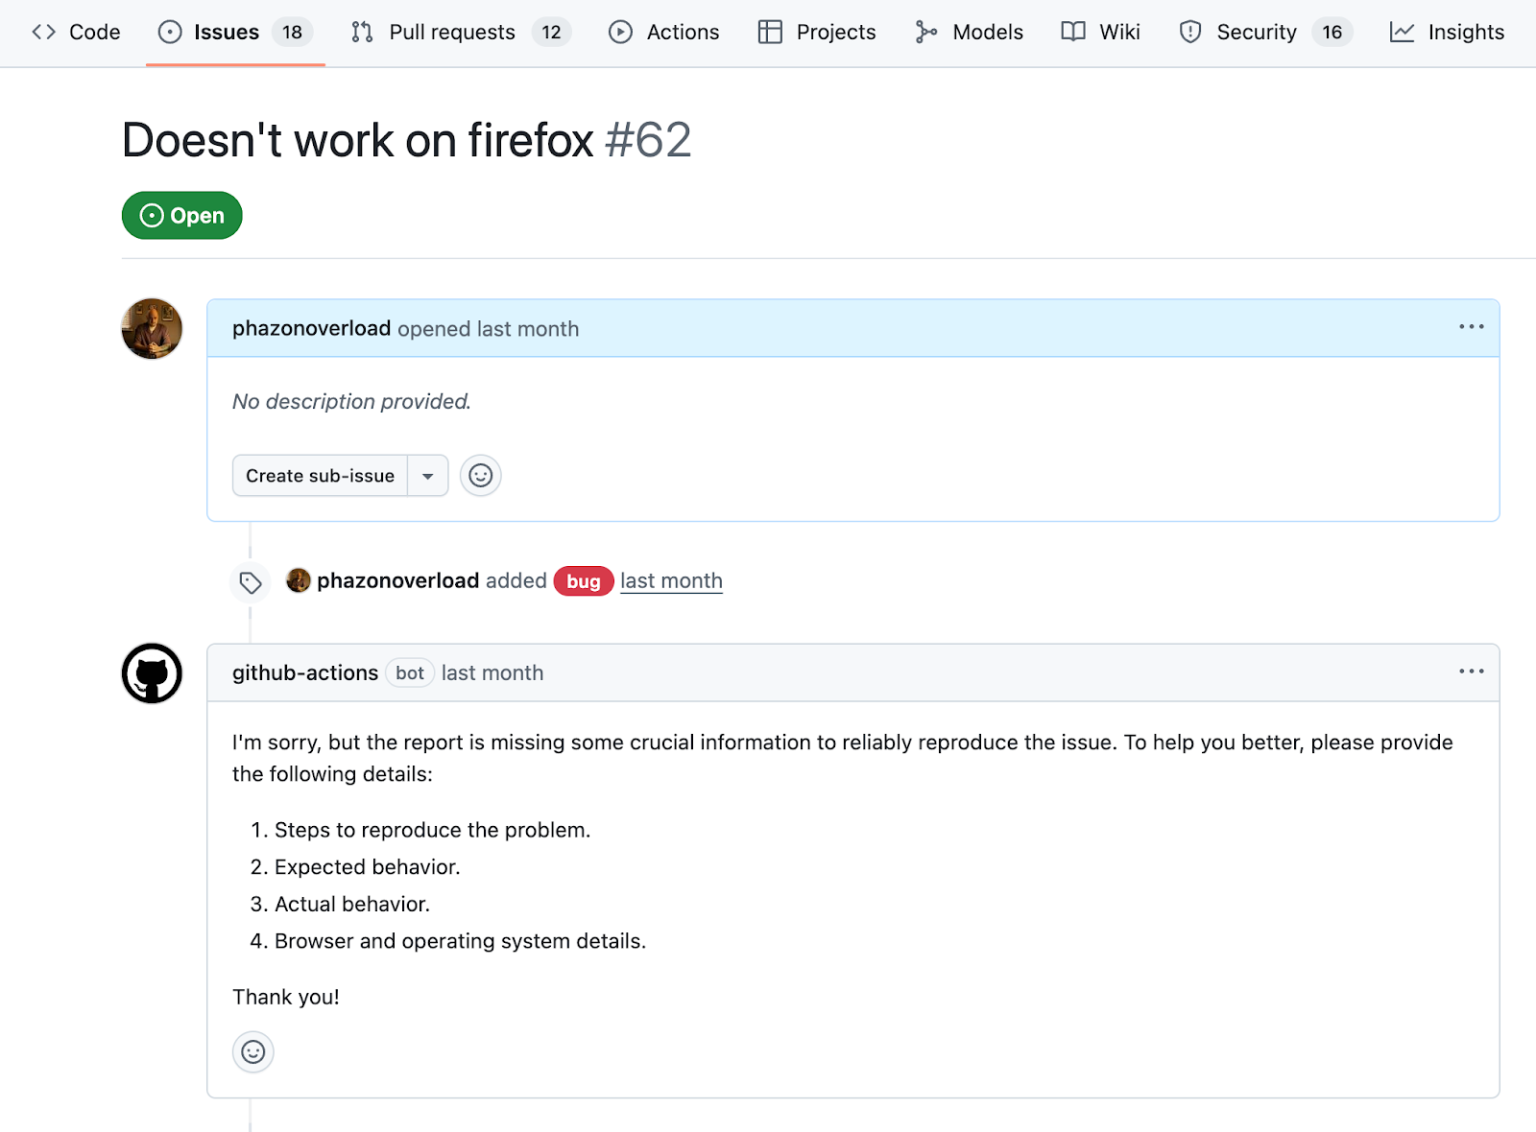
Task: Open the kebab menu on phazonoverload's comment
Action: [1471, 327]
